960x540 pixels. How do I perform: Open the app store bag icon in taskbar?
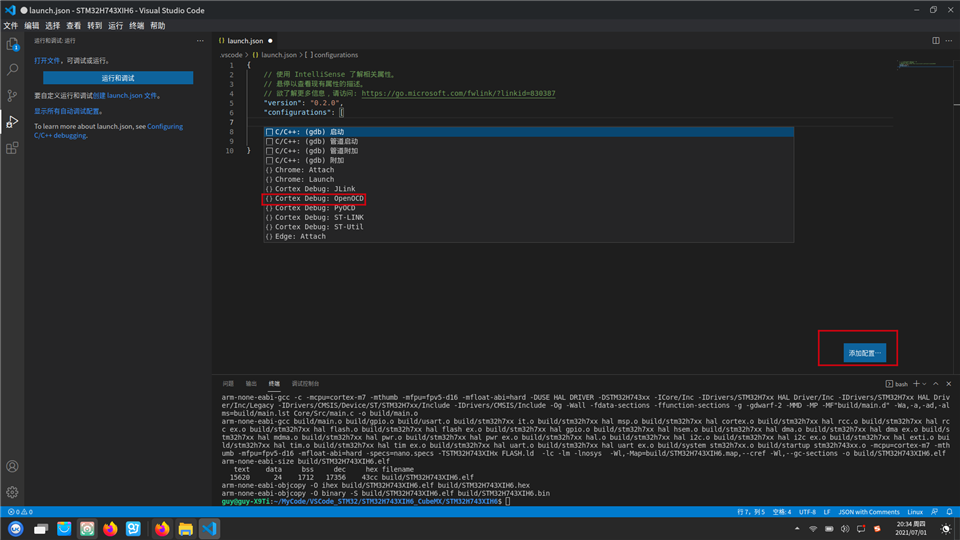coord(64,529)
